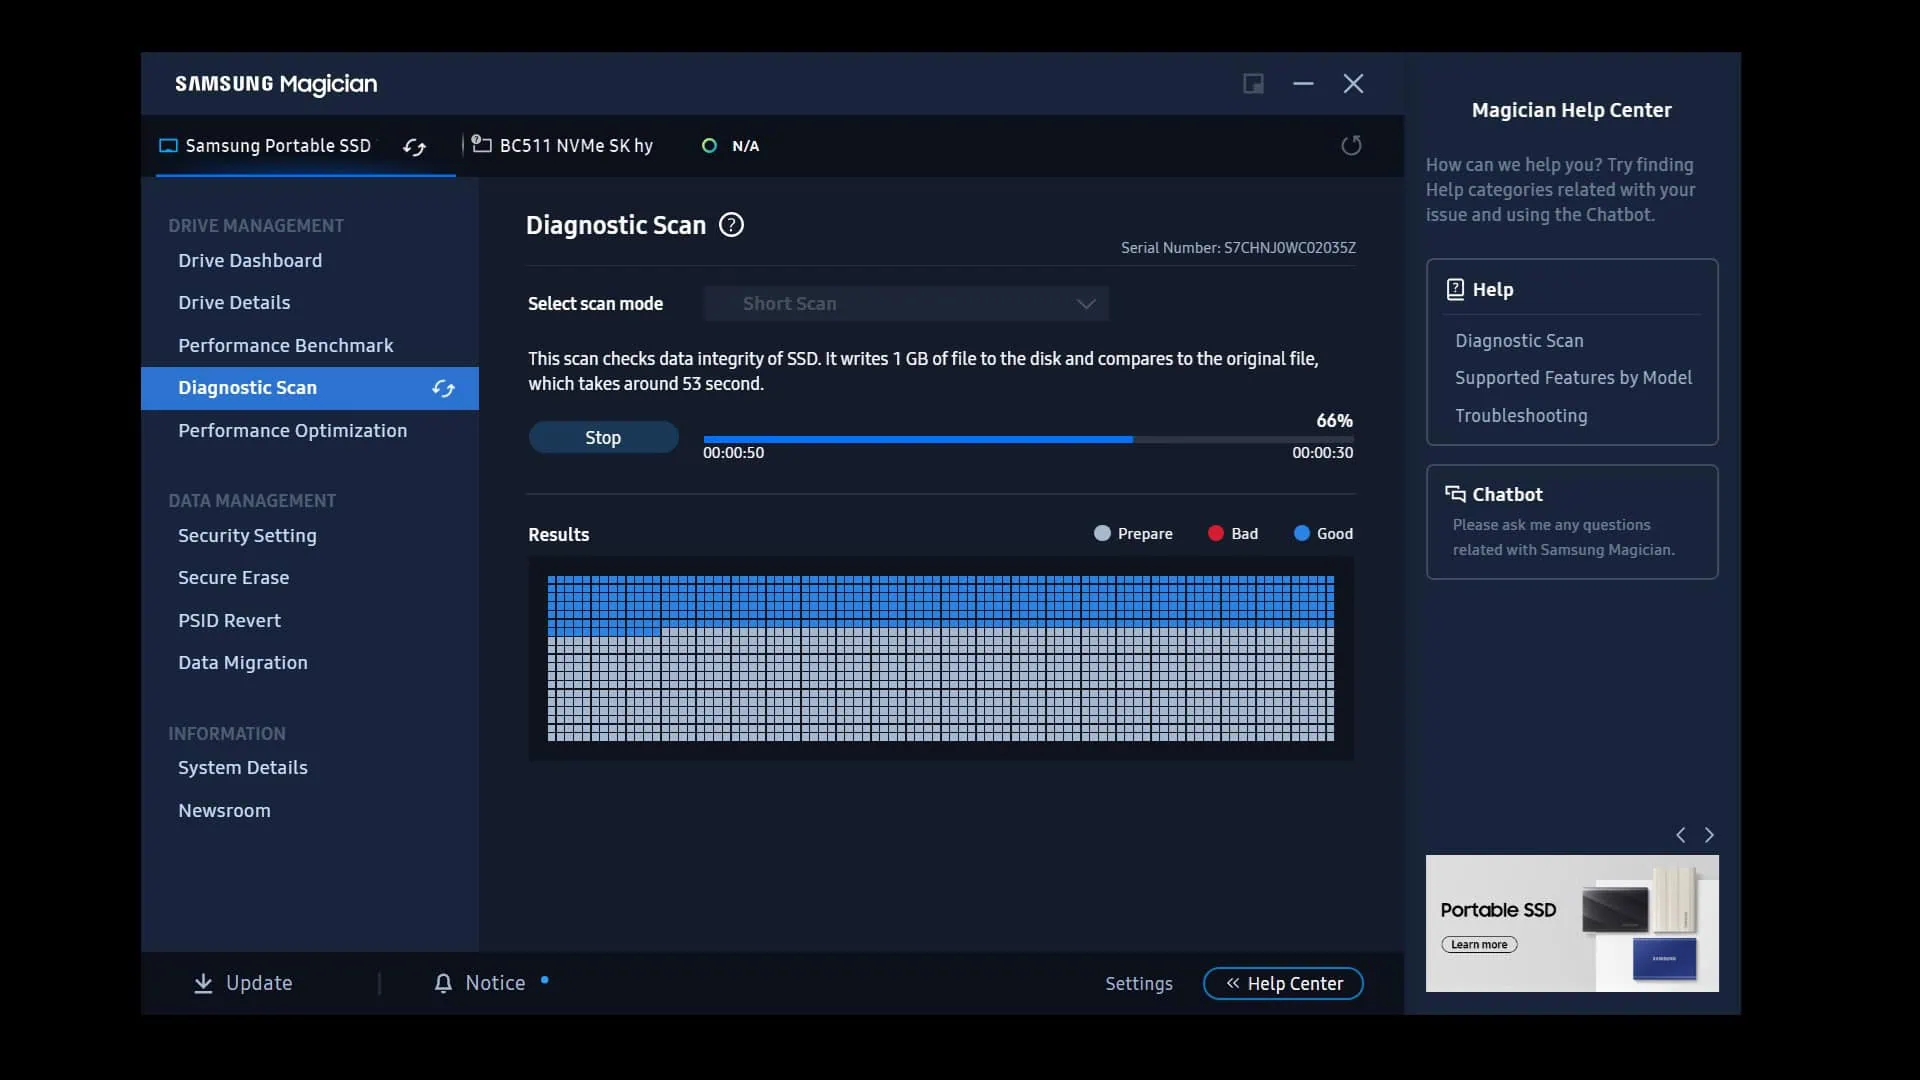Open Newsroom
Viewport: 1920px width, 1080px height.
click(224, 811)
